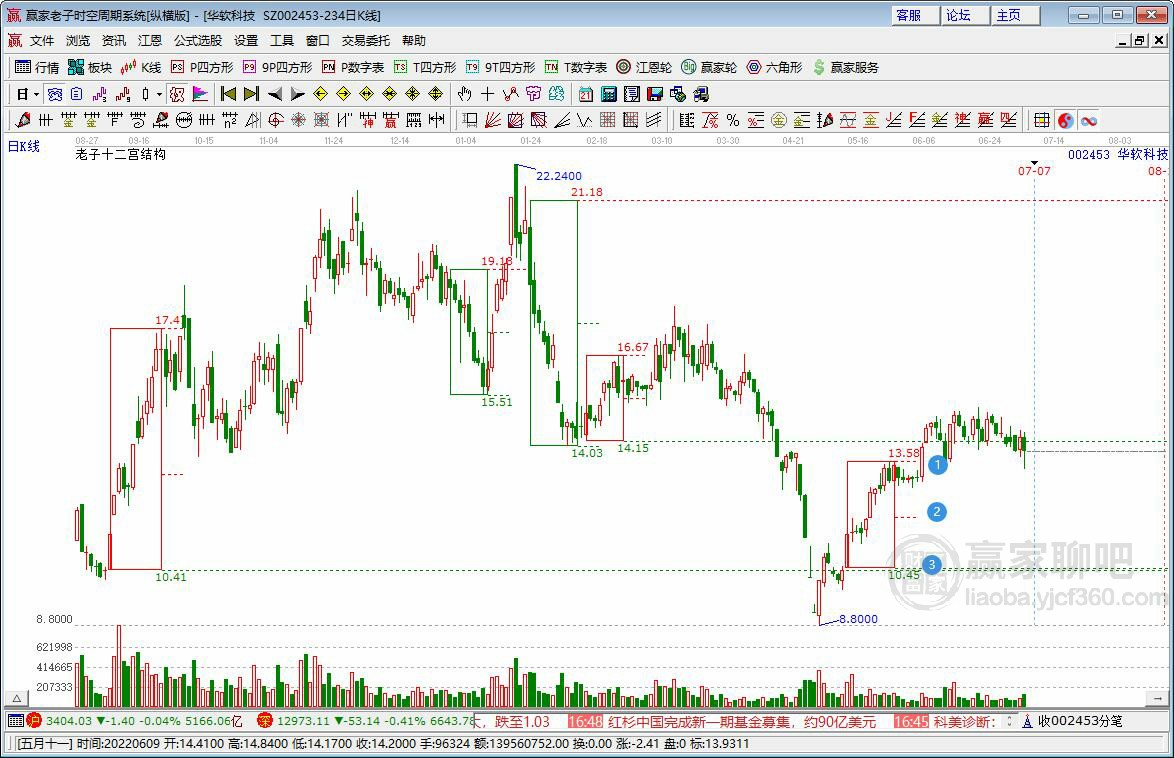Open the 赢家轮 wheel tool
The width and height of the screenshot is (1174, 758).
pyautogui.click(x=709, y=67)
